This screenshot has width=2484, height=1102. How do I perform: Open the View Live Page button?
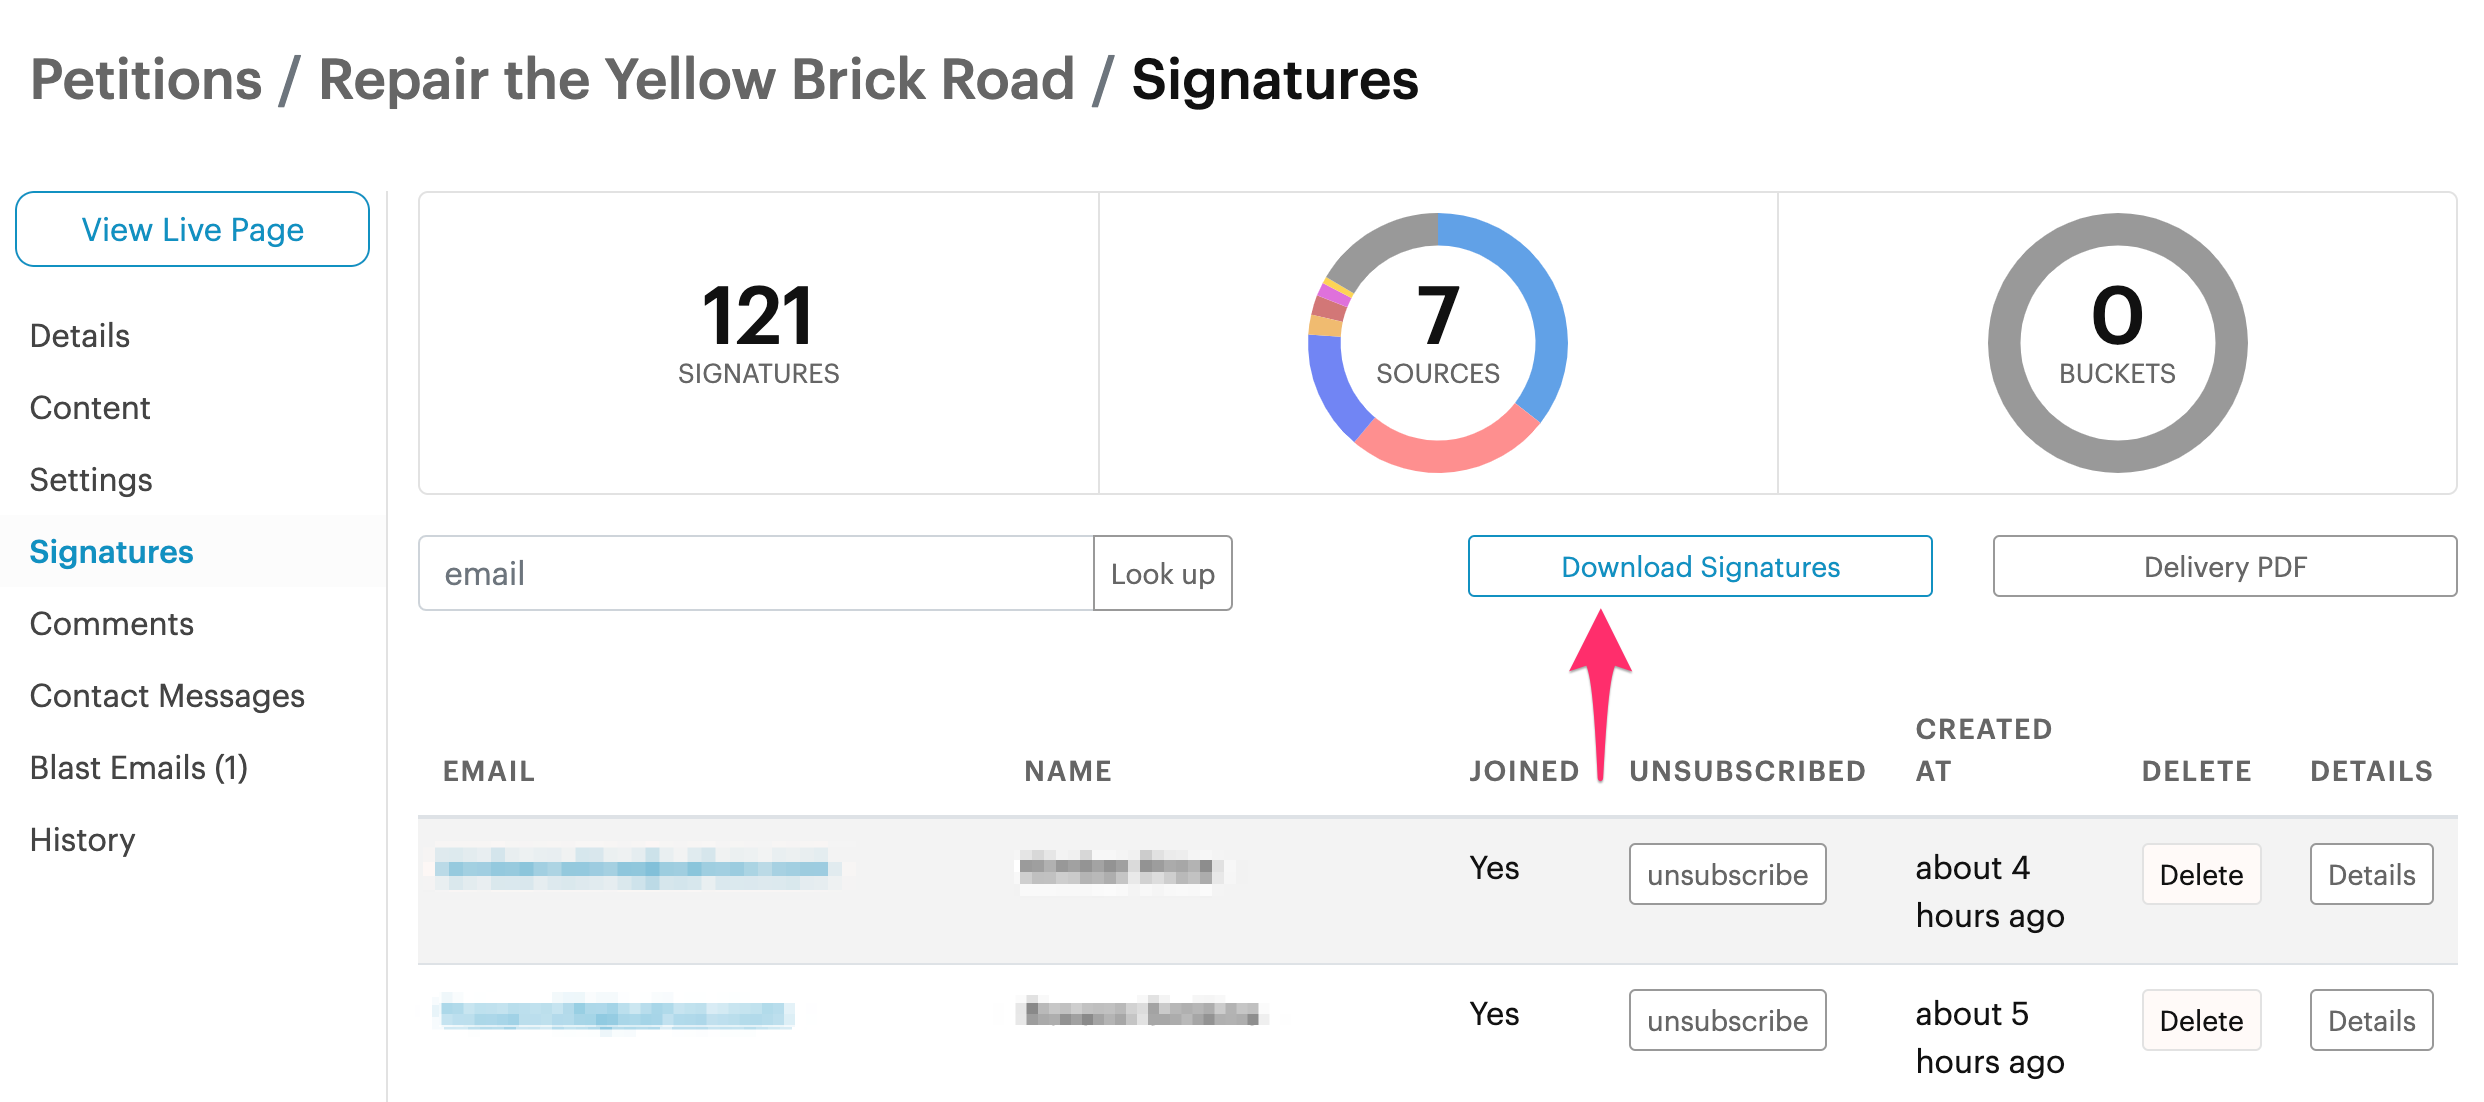(x=192, y=229)
